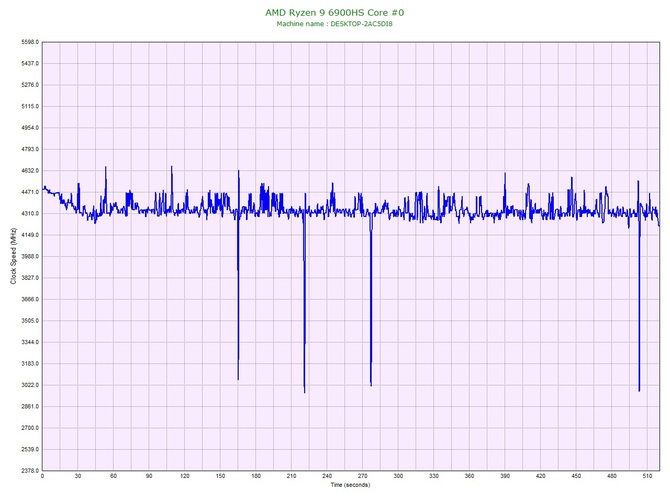Select the x-axis tick label 270

tap(362, 476)
